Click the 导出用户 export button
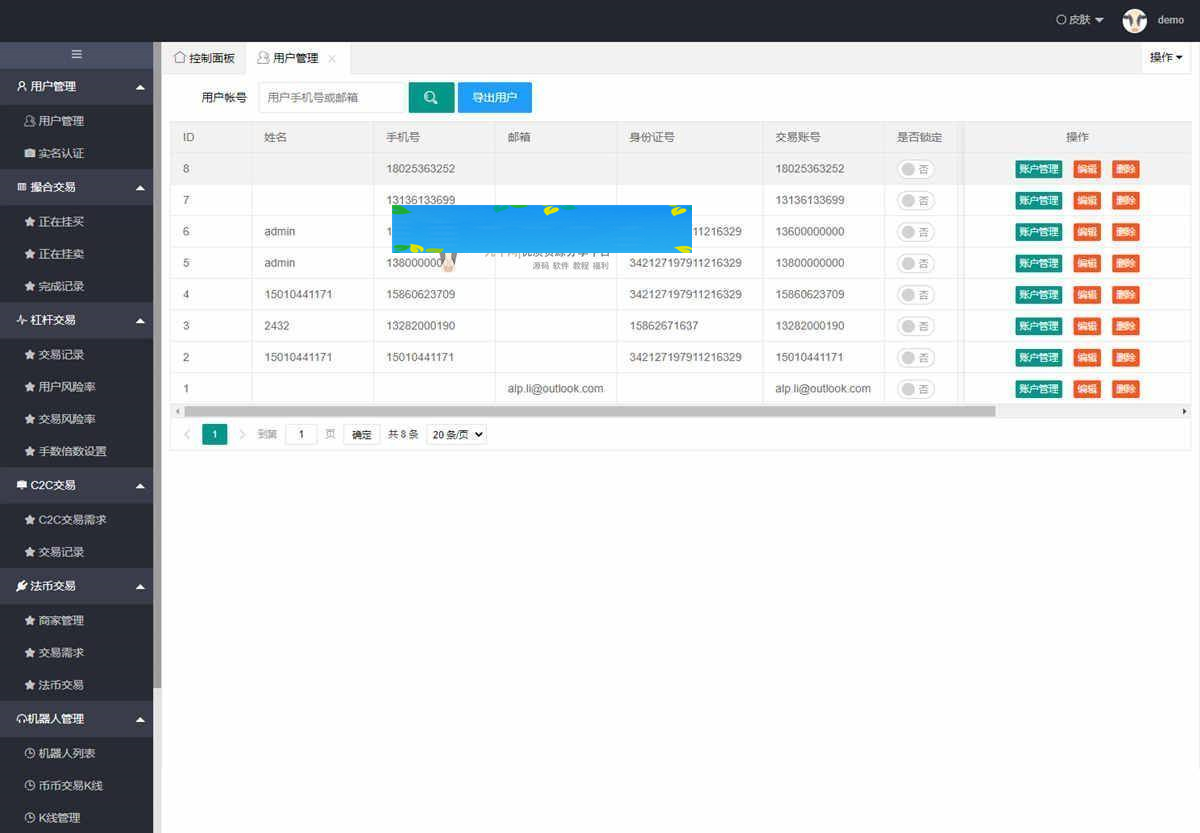The height and width of the screenshot is (833, 1200). (x=494, y=97)
